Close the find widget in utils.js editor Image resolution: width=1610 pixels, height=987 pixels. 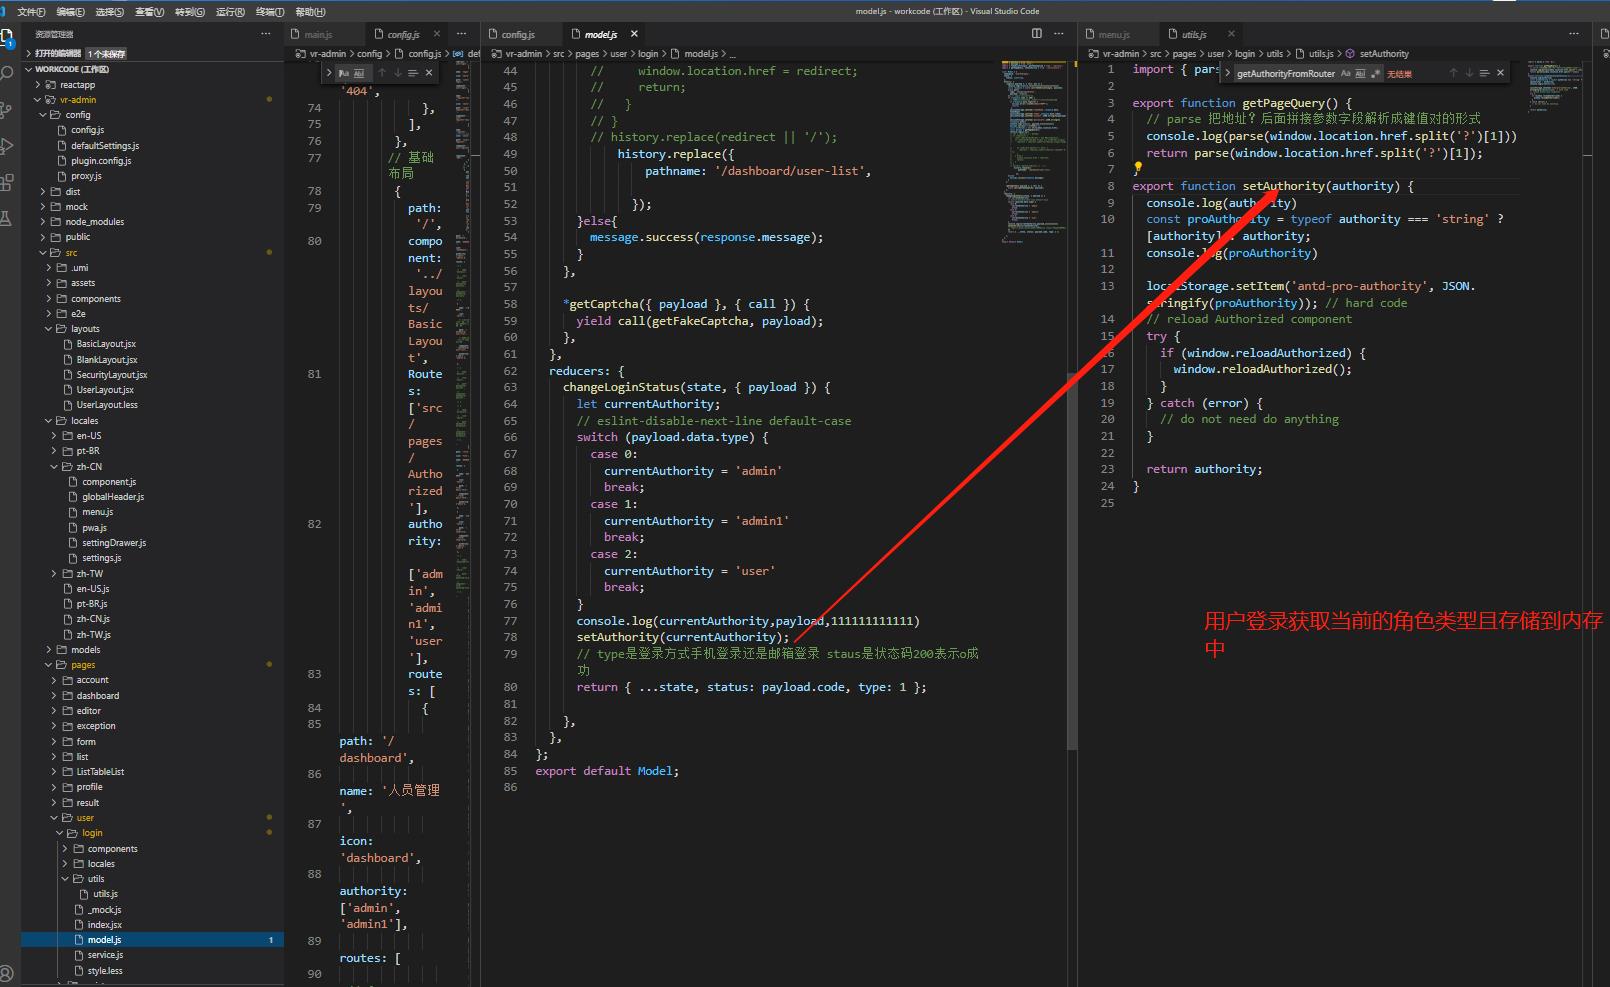tap(1500, 73)
